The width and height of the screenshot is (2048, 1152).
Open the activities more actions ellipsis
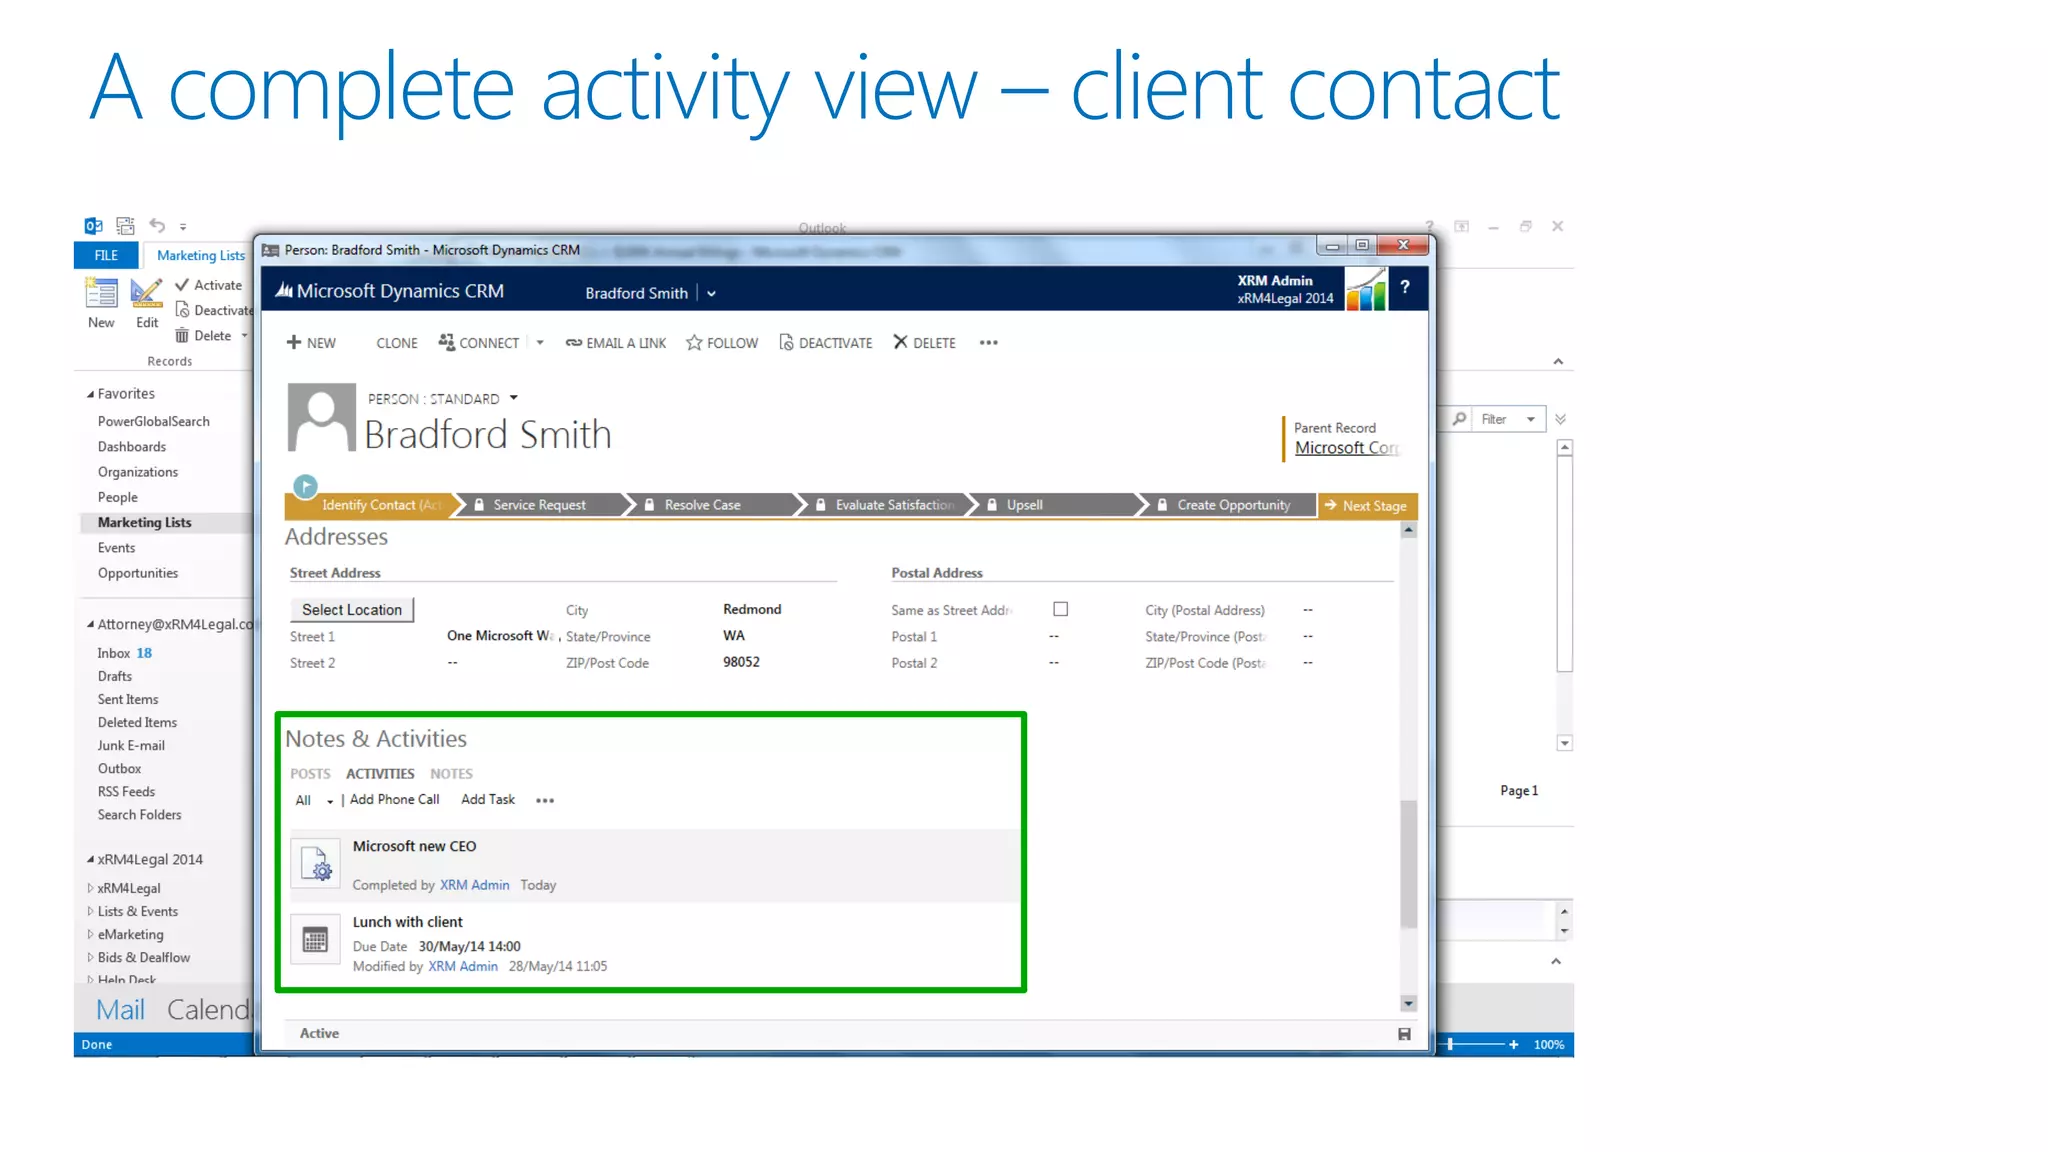(545, 801)
